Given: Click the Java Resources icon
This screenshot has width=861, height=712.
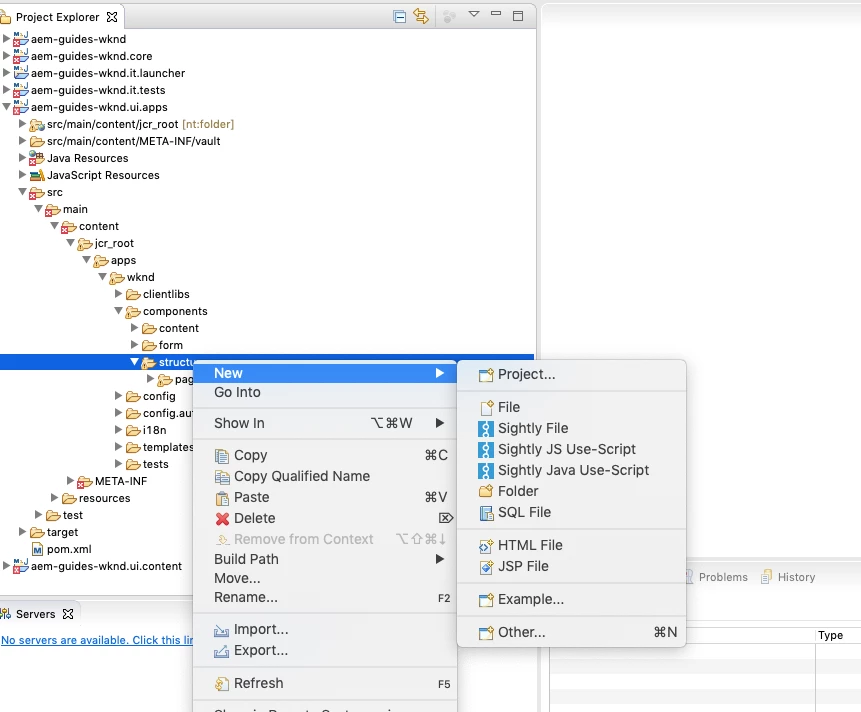Looking at the screenshot, I should (37, 158).
